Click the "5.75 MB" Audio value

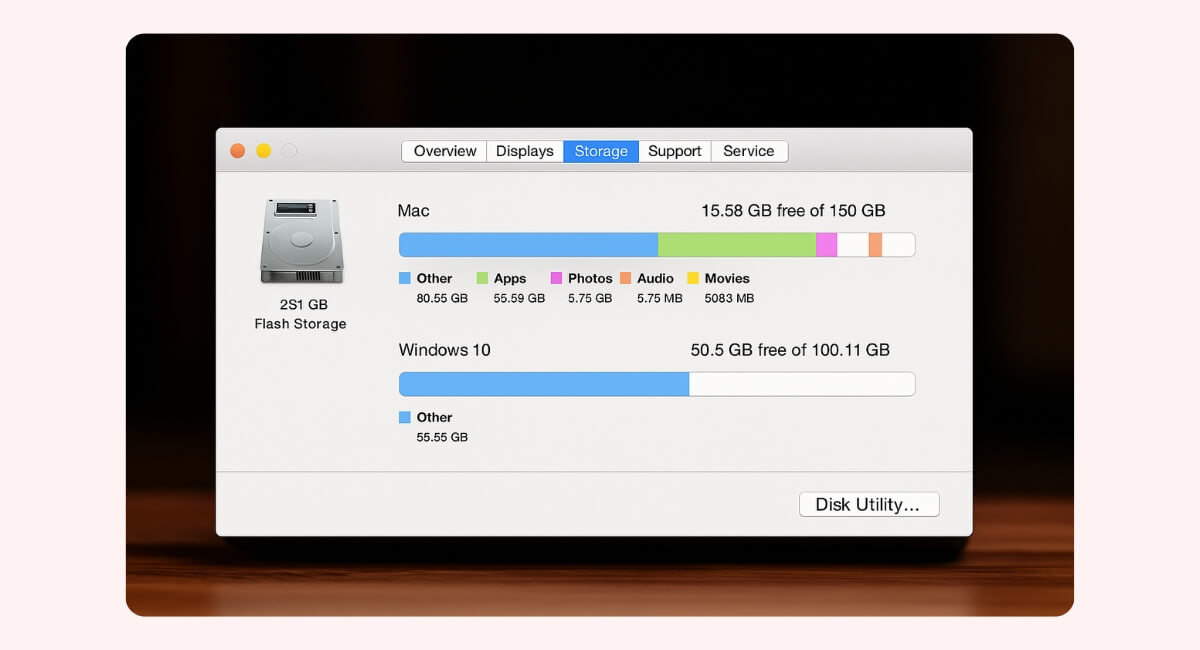(x=660, y=298)
